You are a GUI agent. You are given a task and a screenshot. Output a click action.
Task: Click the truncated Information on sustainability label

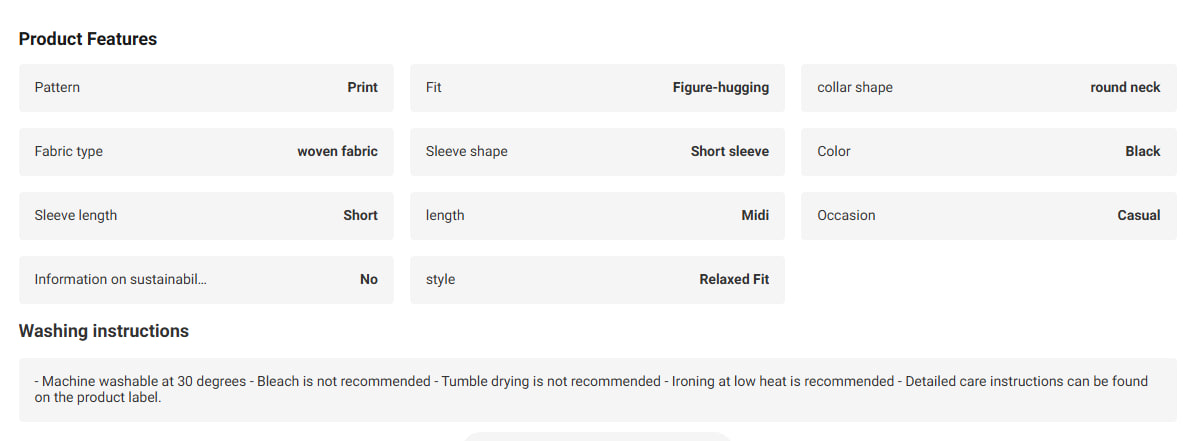[x=120, y=280]
